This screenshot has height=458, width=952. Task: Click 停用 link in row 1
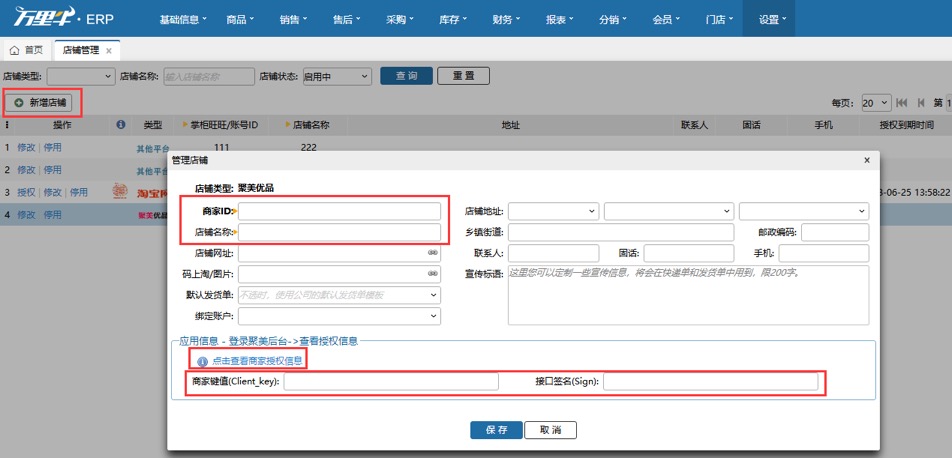click(52, 148)
